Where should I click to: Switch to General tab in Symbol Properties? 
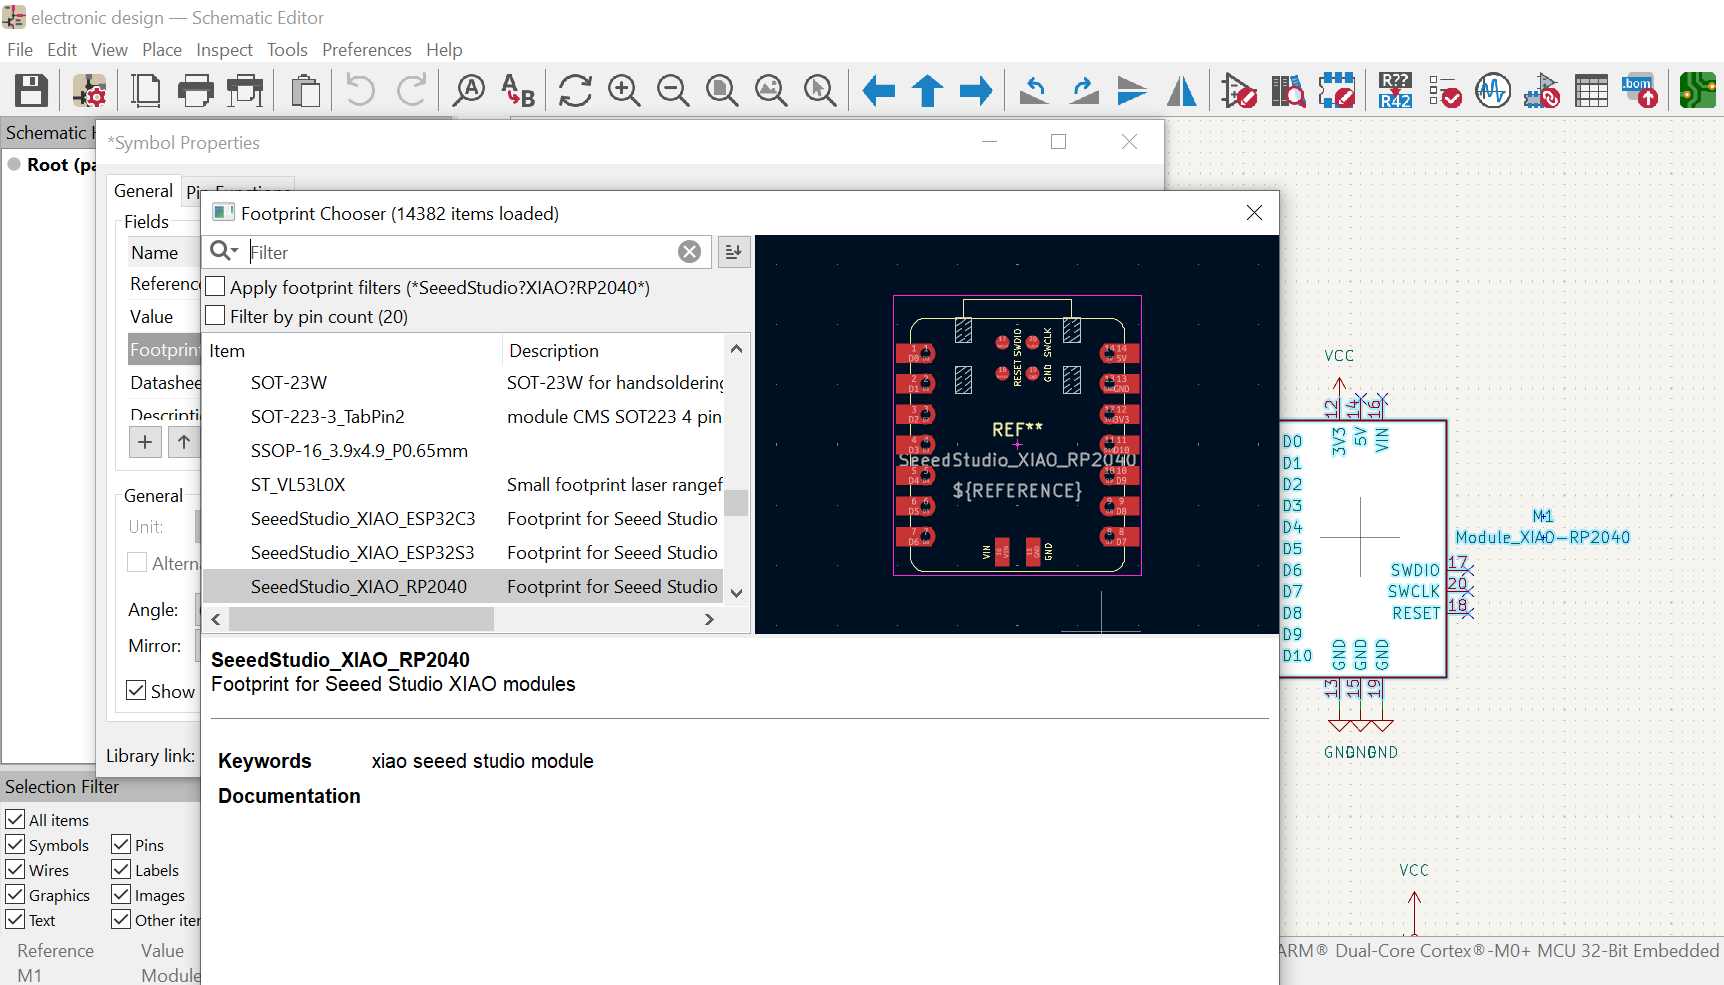tap(143, 191)
